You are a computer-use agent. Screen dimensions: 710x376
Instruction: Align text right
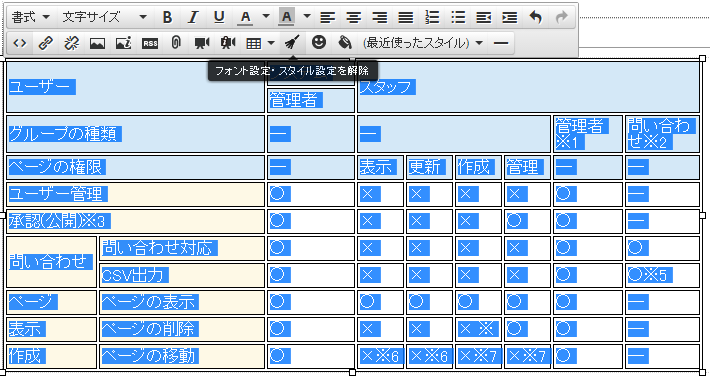pos(380,17)
